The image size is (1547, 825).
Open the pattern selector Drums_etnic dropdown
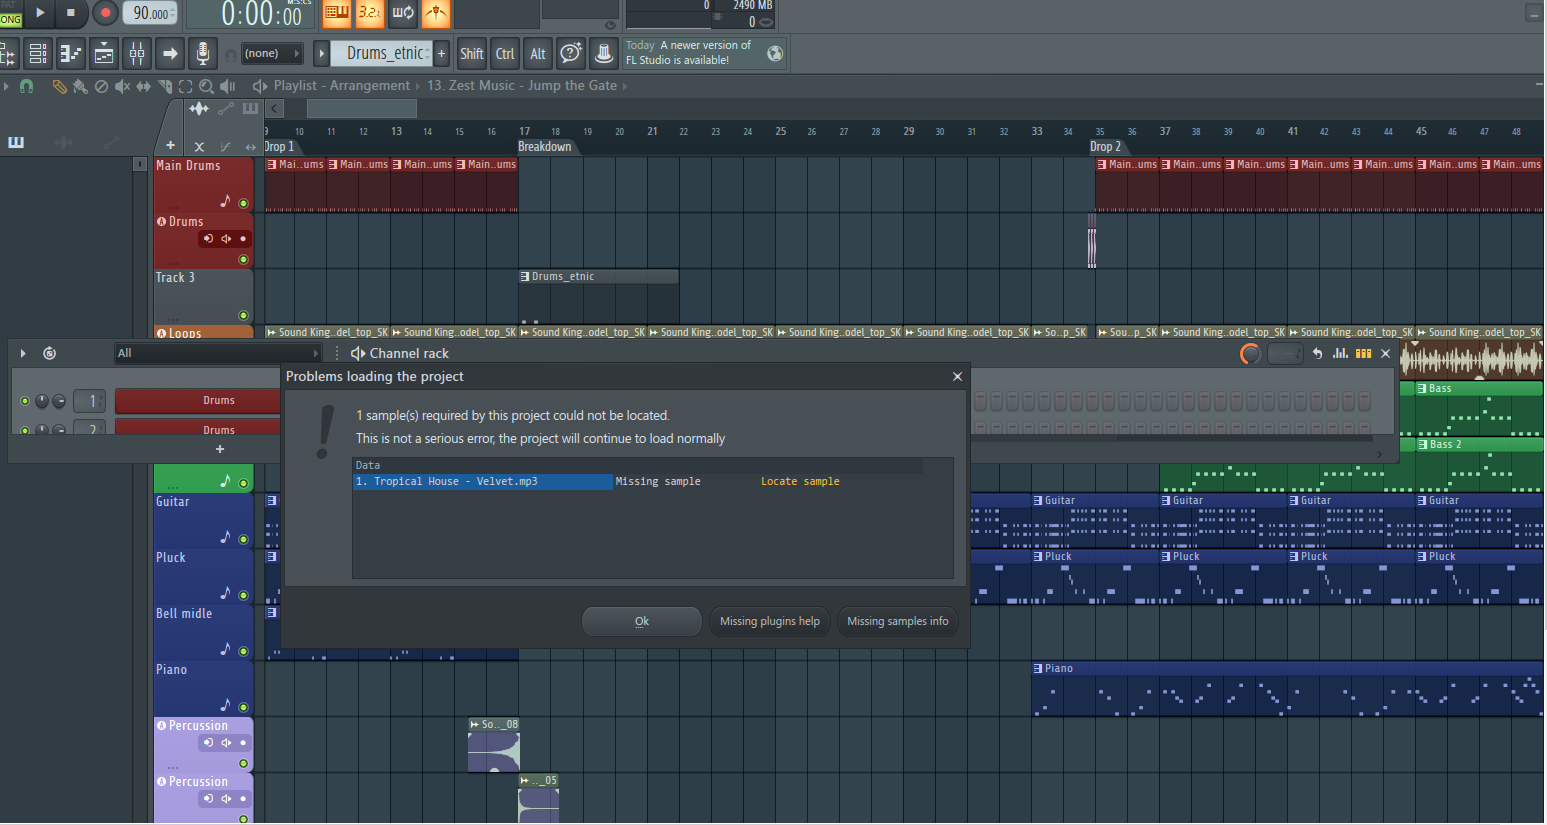(x=382, y=53)
